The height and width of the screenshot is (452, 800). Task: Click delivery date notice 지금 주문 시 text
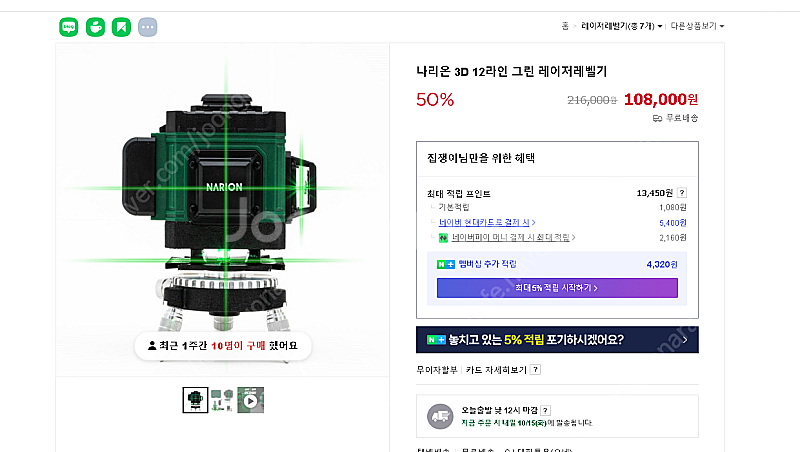[527, 423]
